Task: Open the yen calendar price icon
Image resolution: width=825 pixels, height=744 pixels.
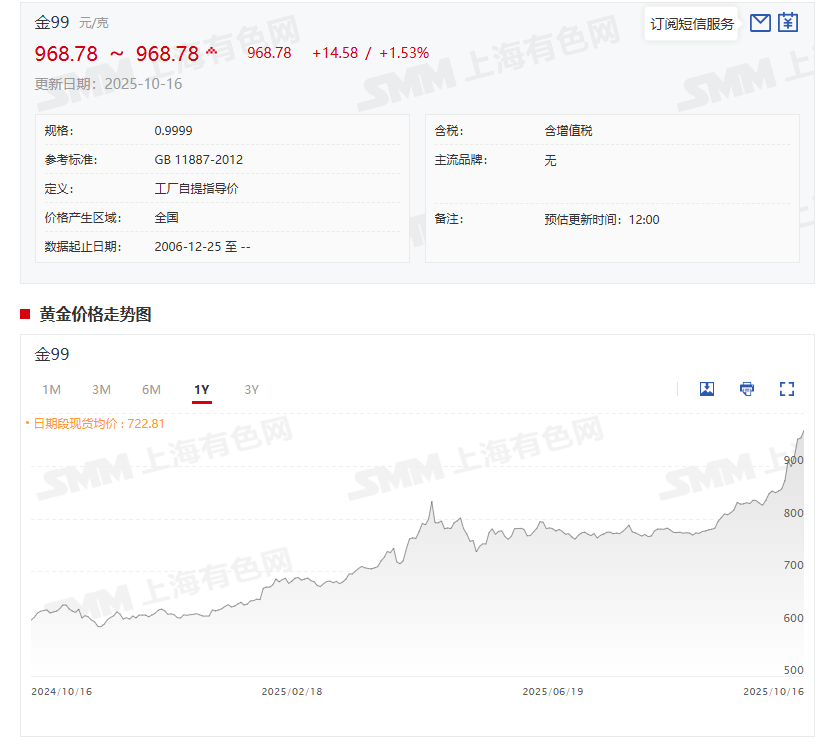Action: (788, 22)
